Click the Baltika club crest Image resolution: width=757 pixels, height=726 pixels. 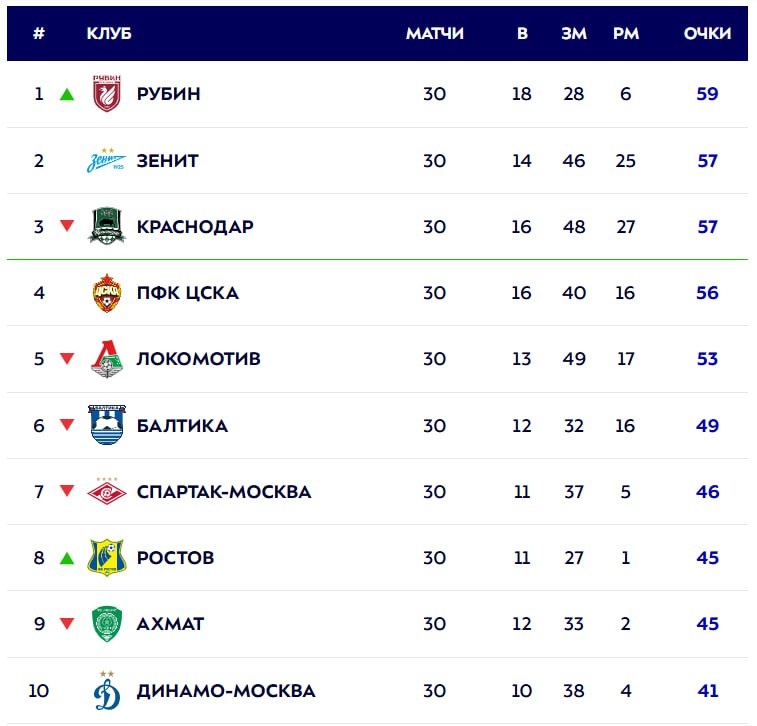tap(106, 425)
